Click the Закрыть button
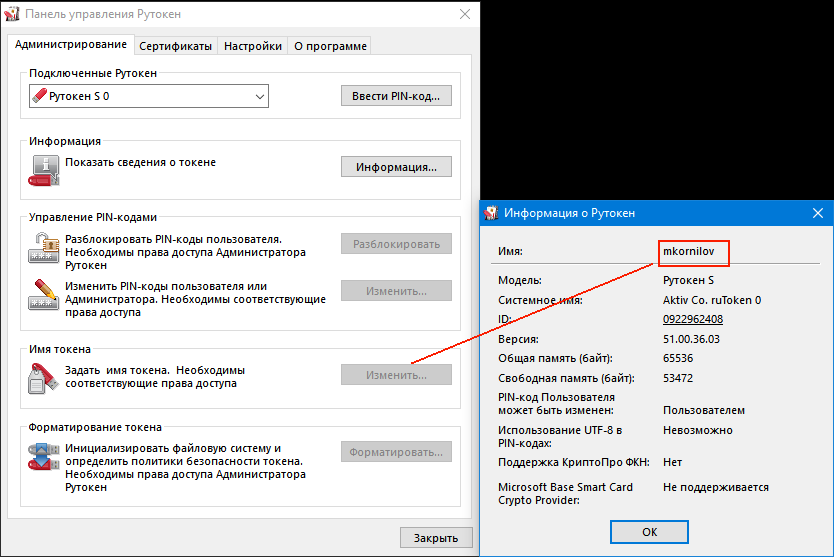834x557 pixels. tap(435, 538)
